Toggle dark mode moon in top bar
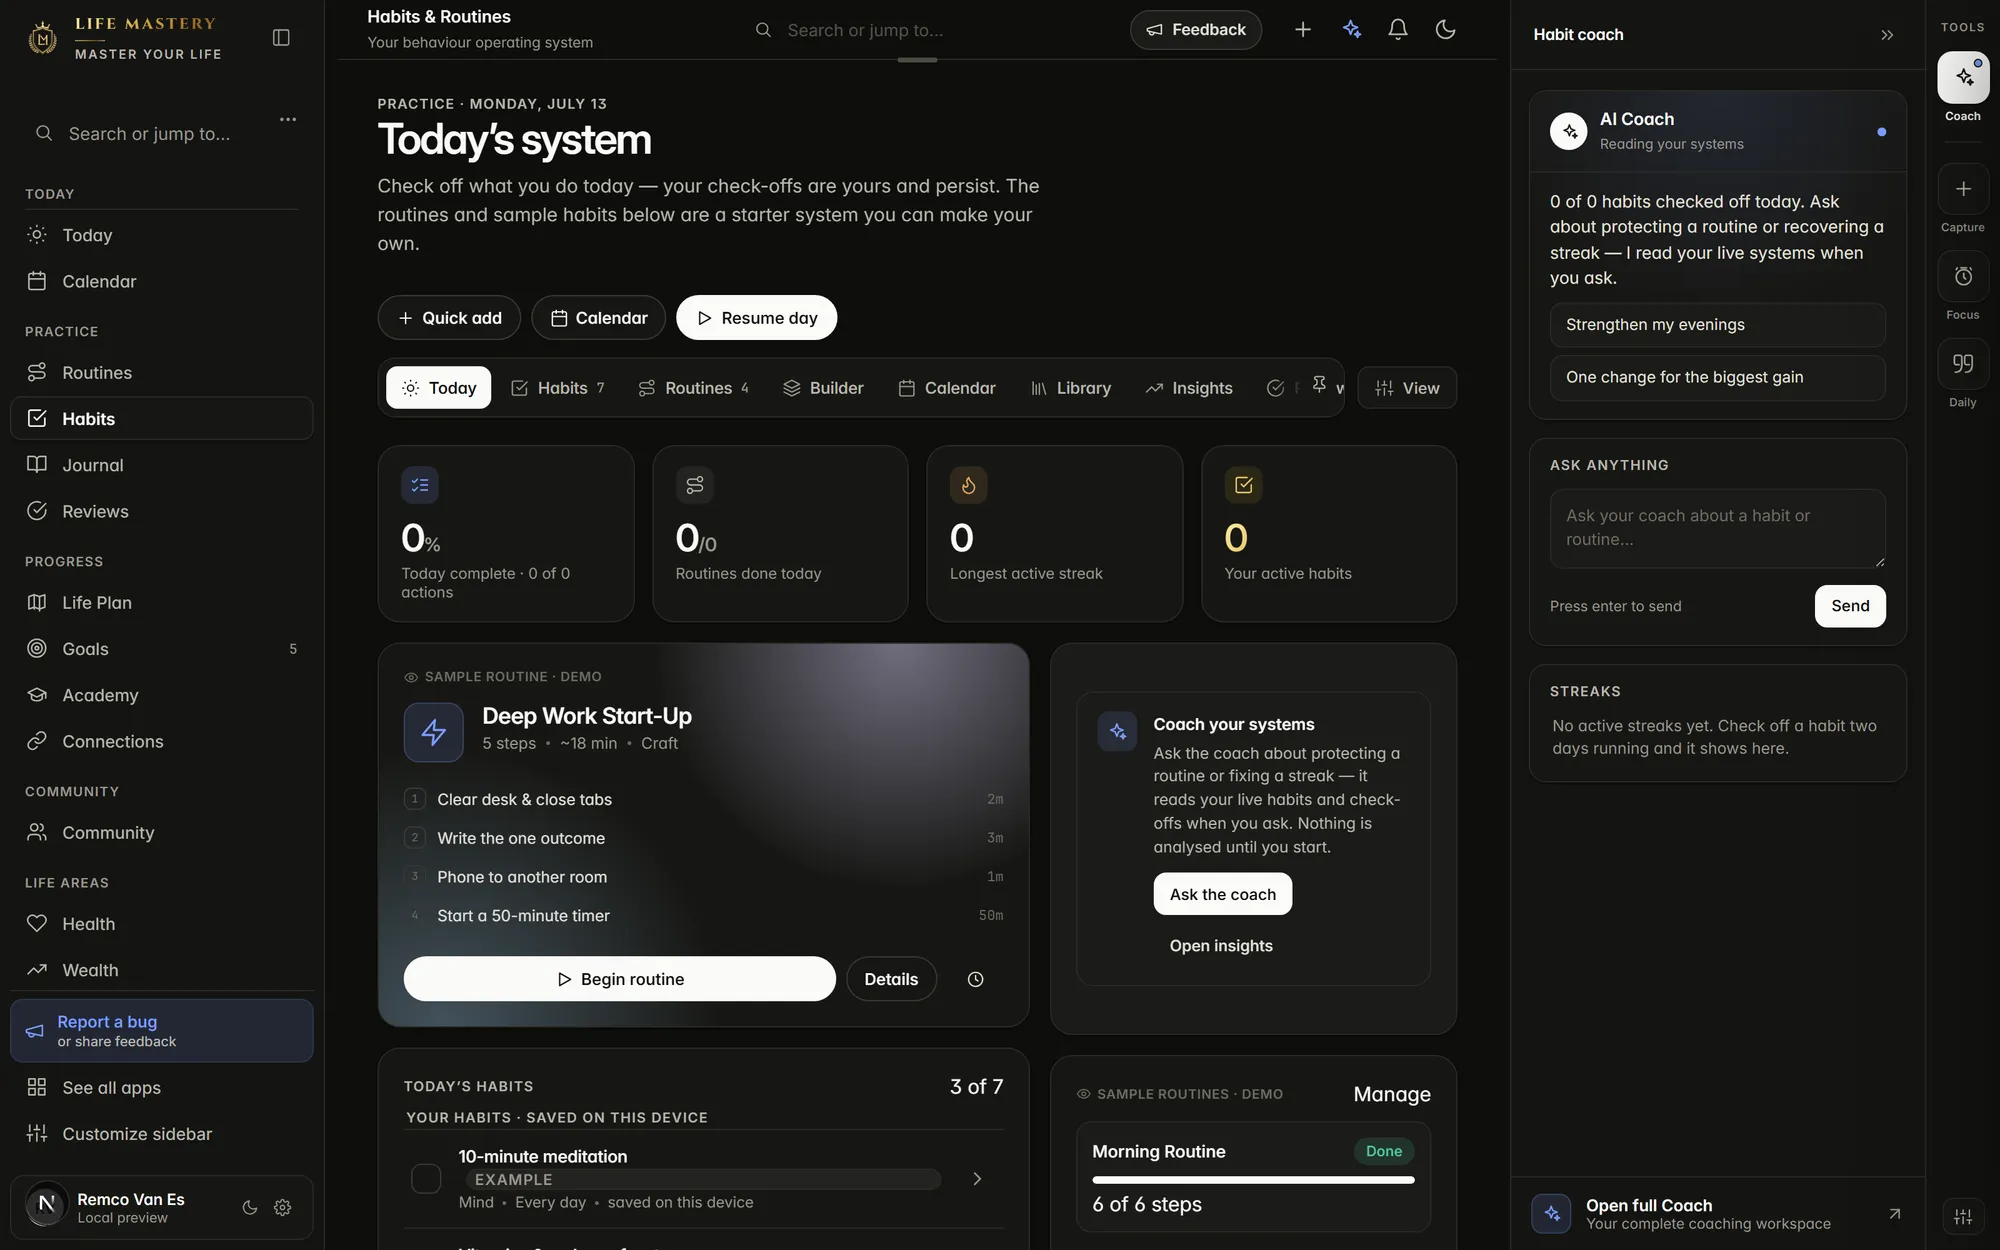The height and width of the screenshot is (1250, 2000). 1445,30
